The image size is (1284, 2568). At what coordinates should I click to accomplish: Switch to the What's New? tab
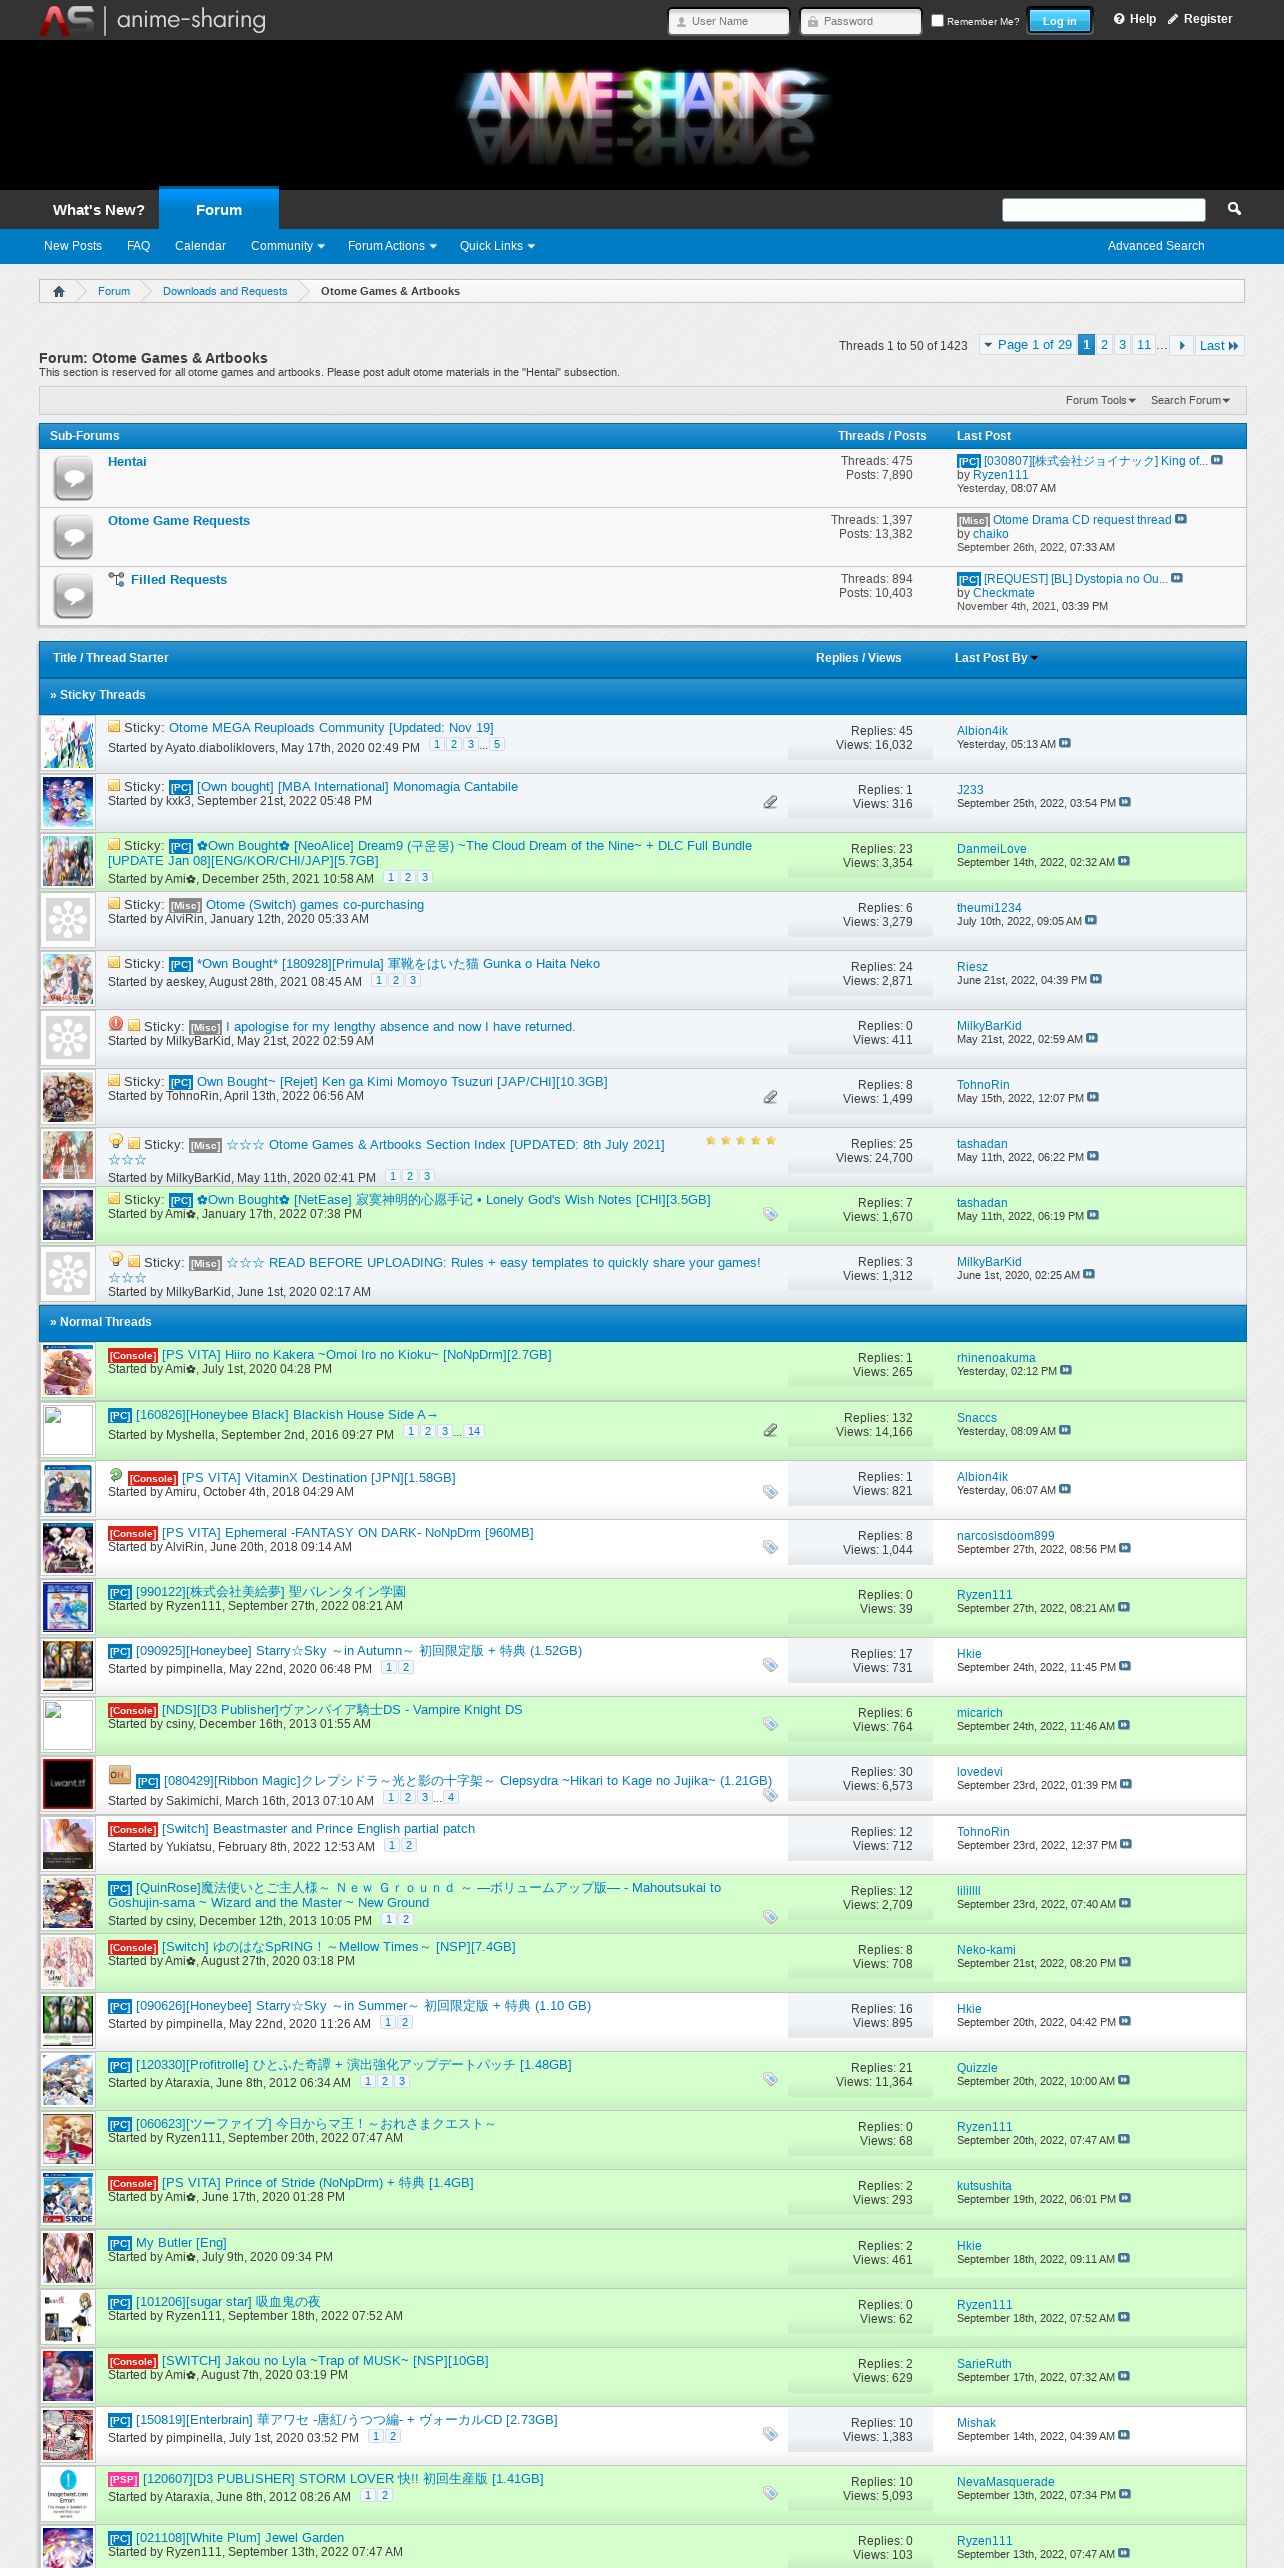coord(98,210)
